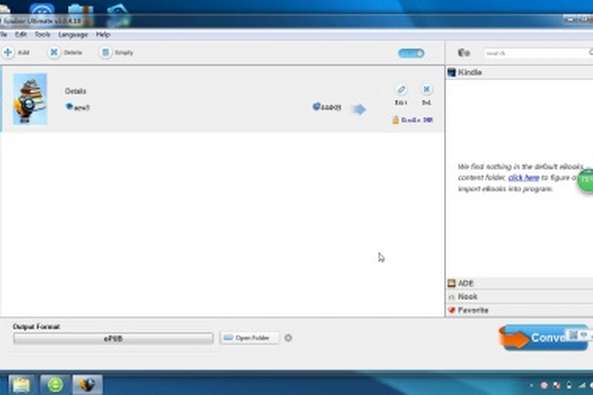Image resolution: width=593 pixels, height=395 pixels.
Task: Click the Del icon on book row
Action: pos(427,89)
